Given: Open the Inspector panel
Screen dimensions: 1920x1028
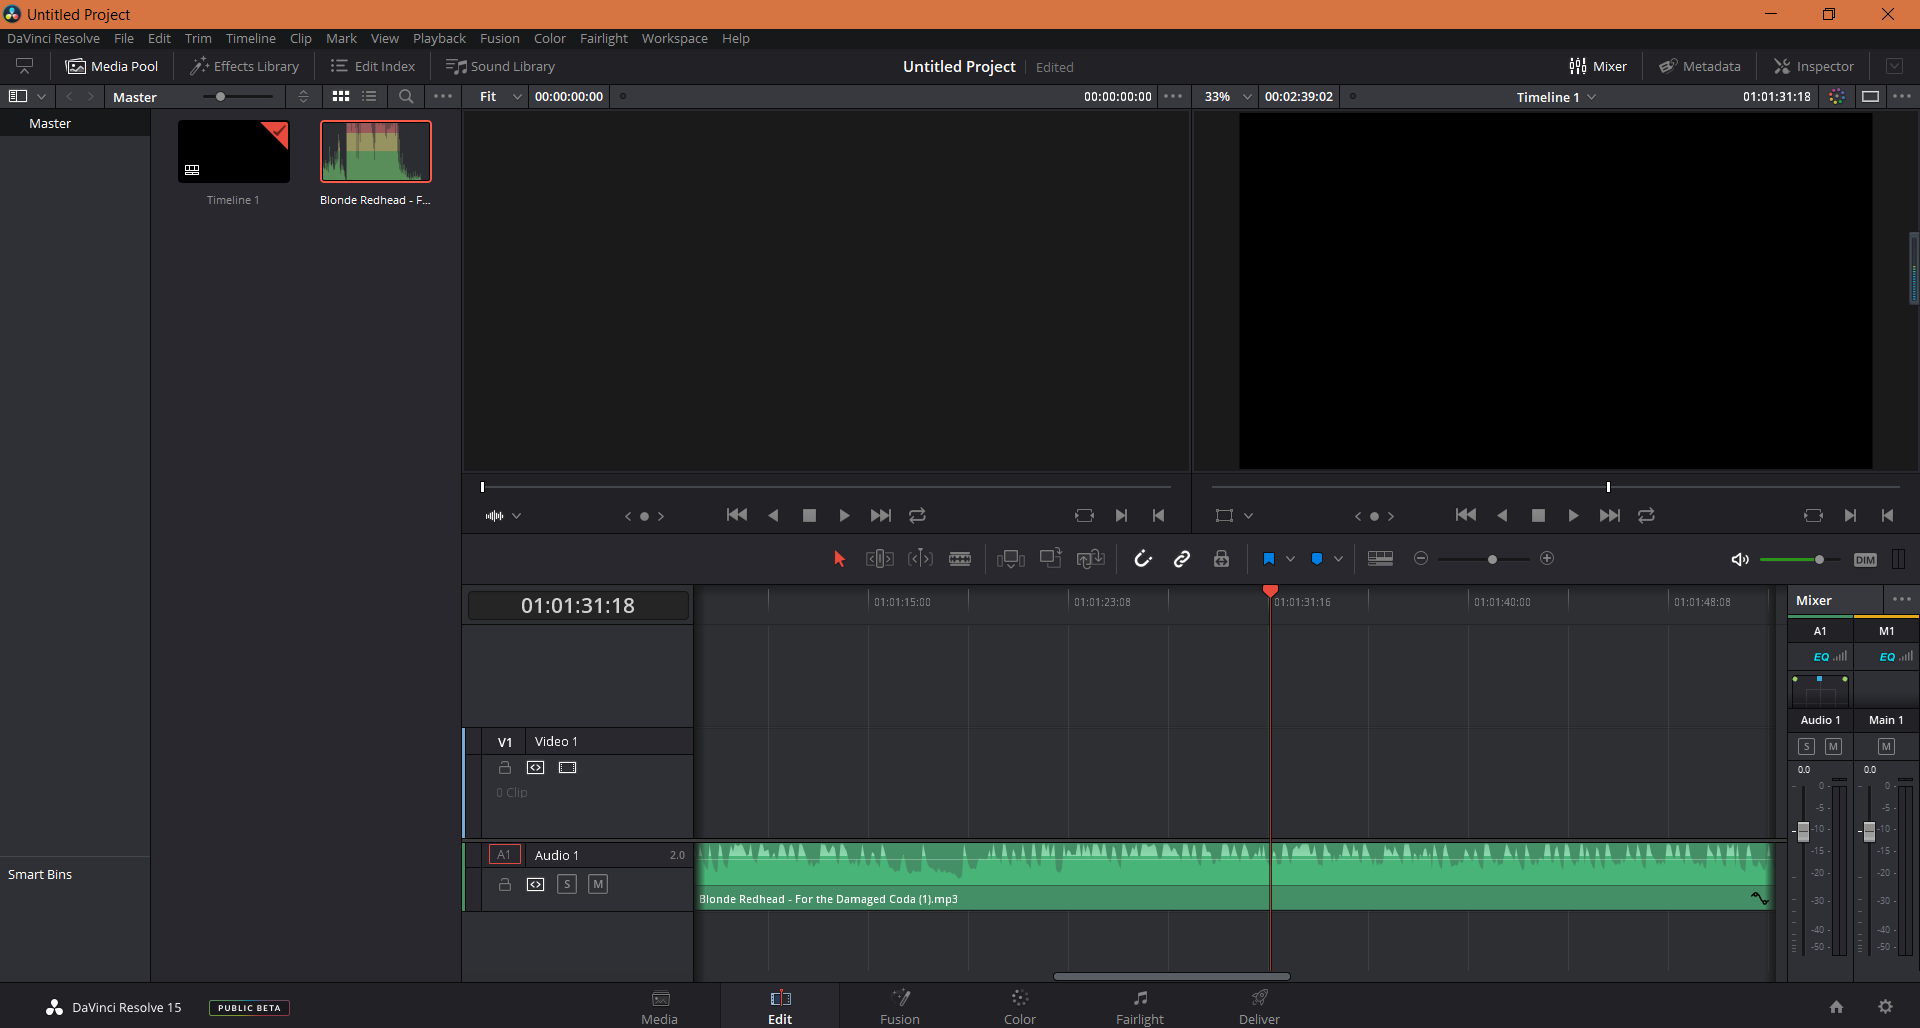Looking at the screenshot, I should (x=1813, y=66).
